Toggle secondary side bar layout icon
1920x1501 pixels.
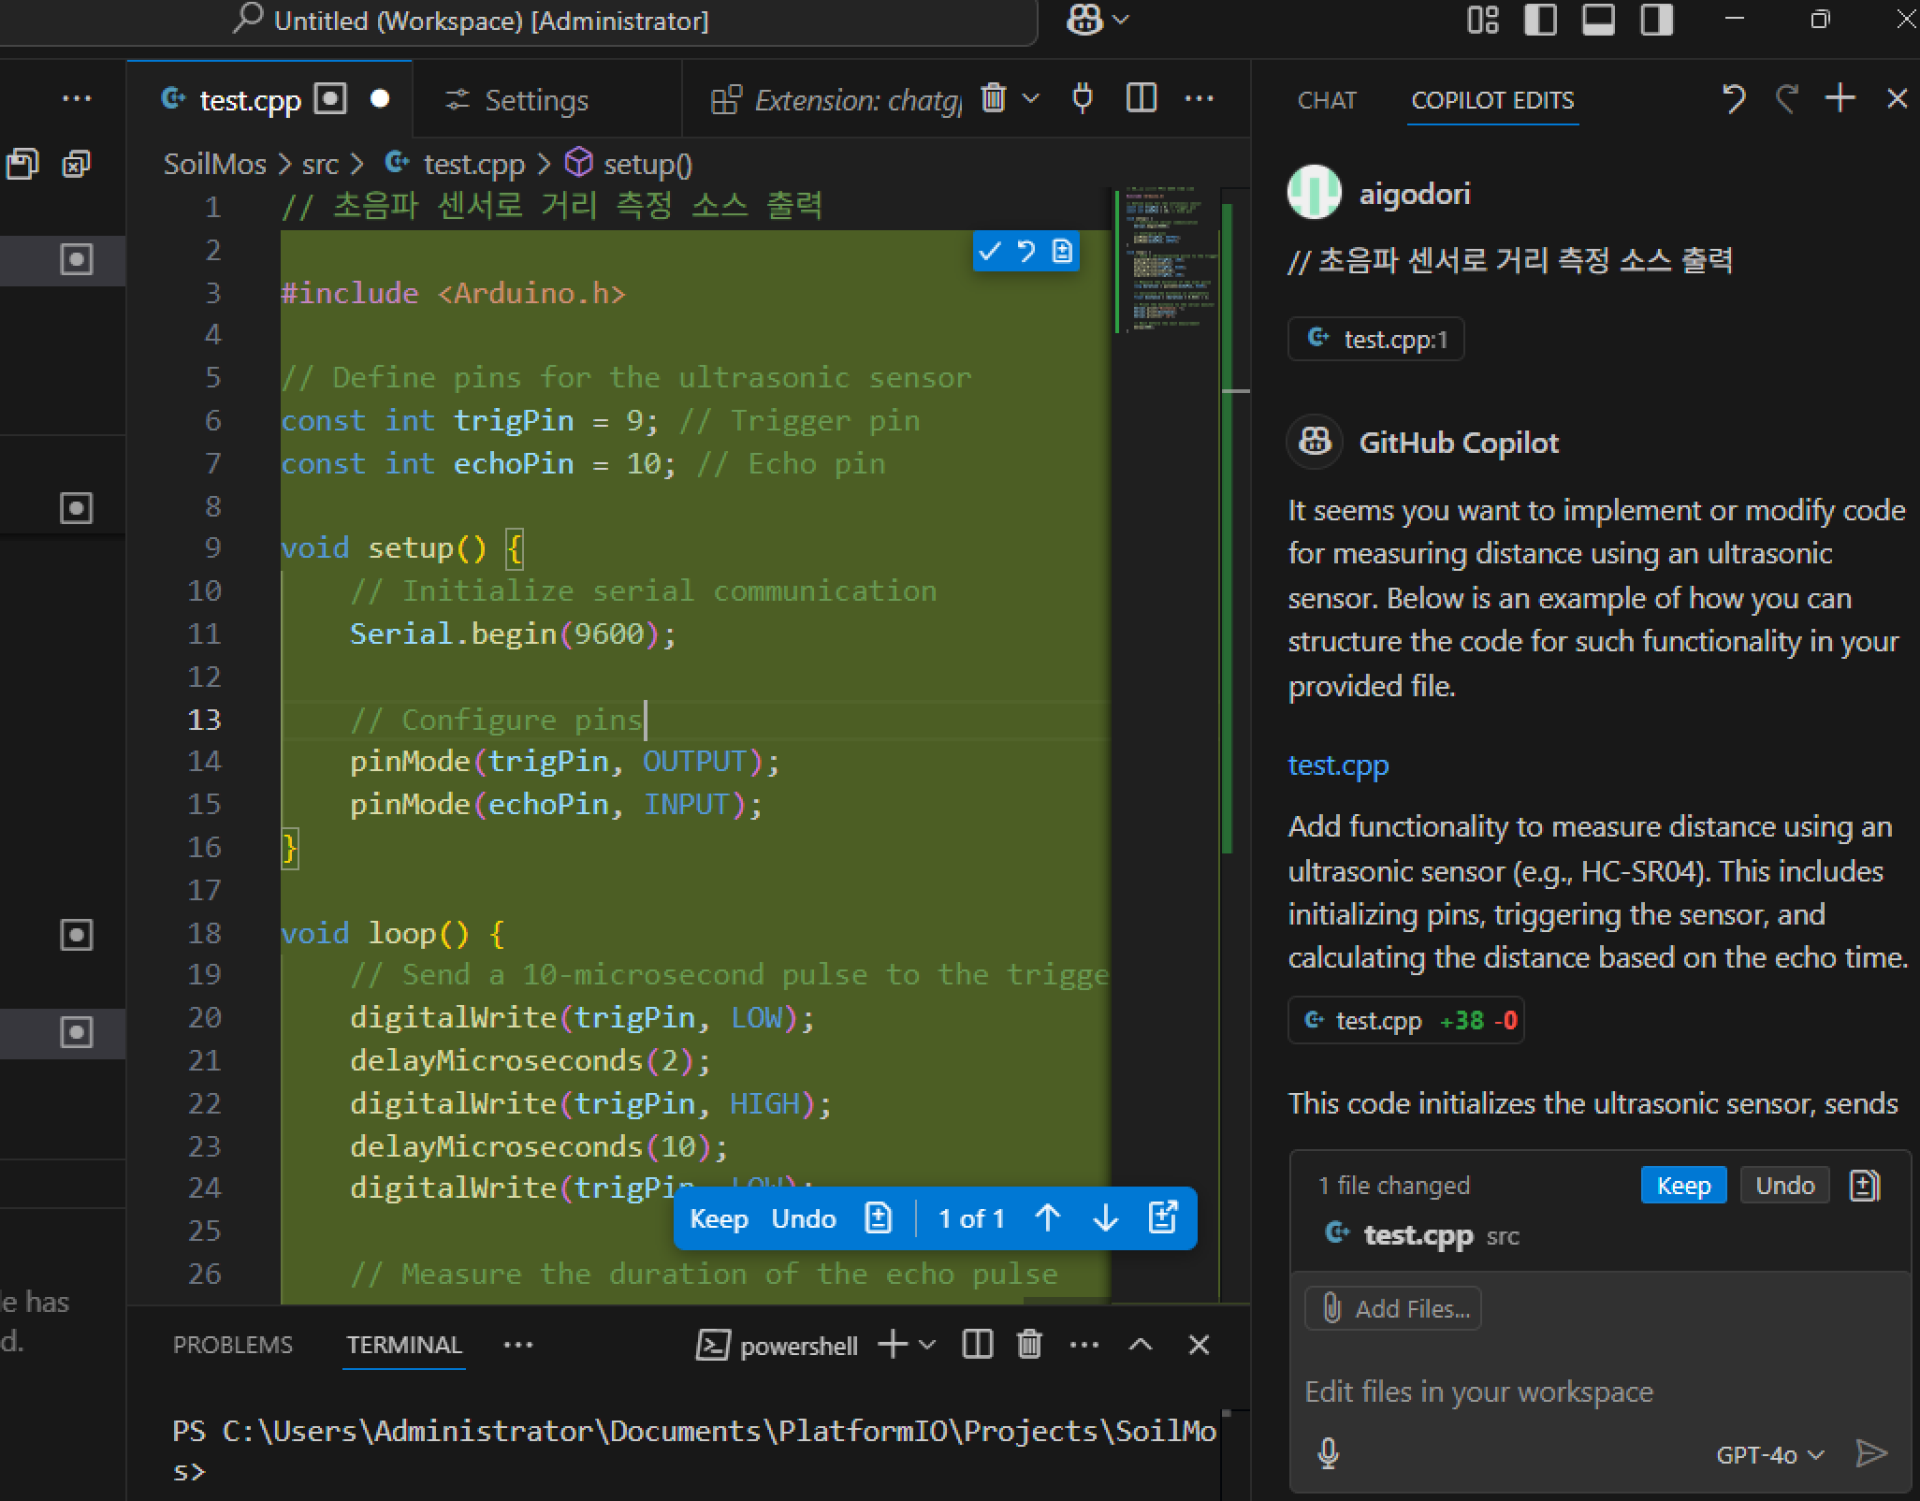1656,20
